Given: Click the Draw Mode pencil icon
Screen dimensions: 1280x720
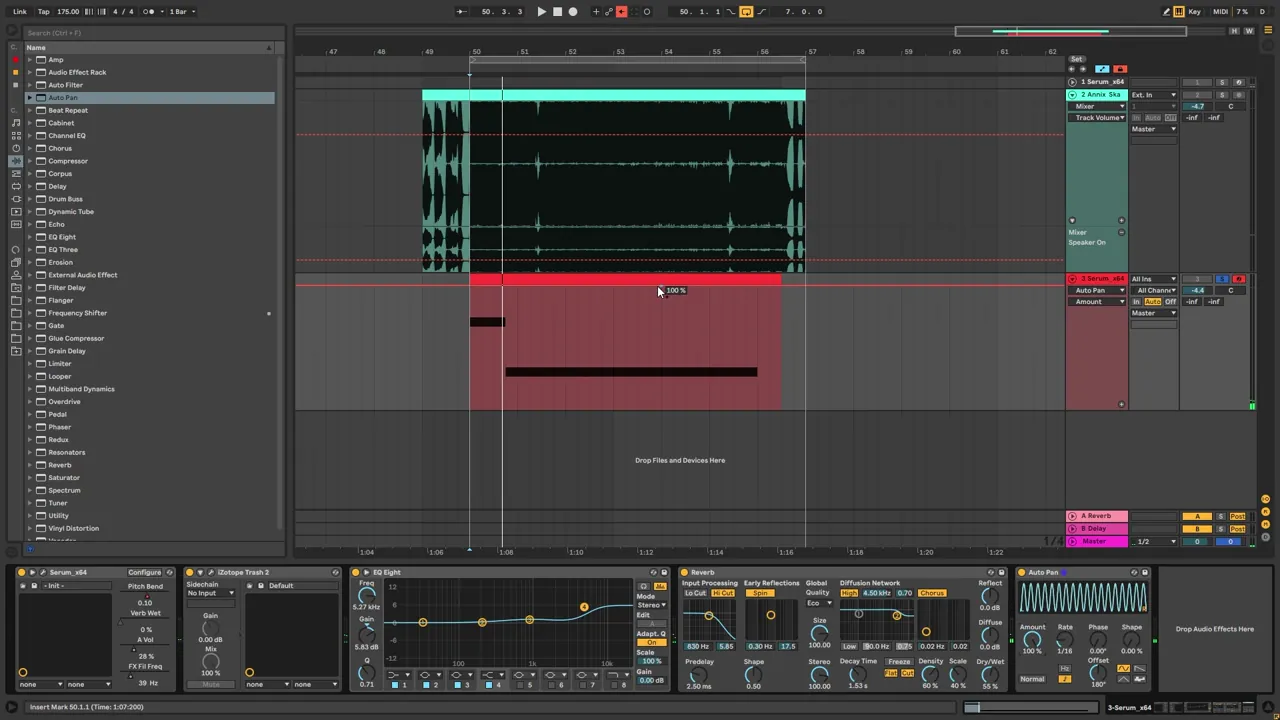Looking at the screenshot, I should tap(1166, 12).
